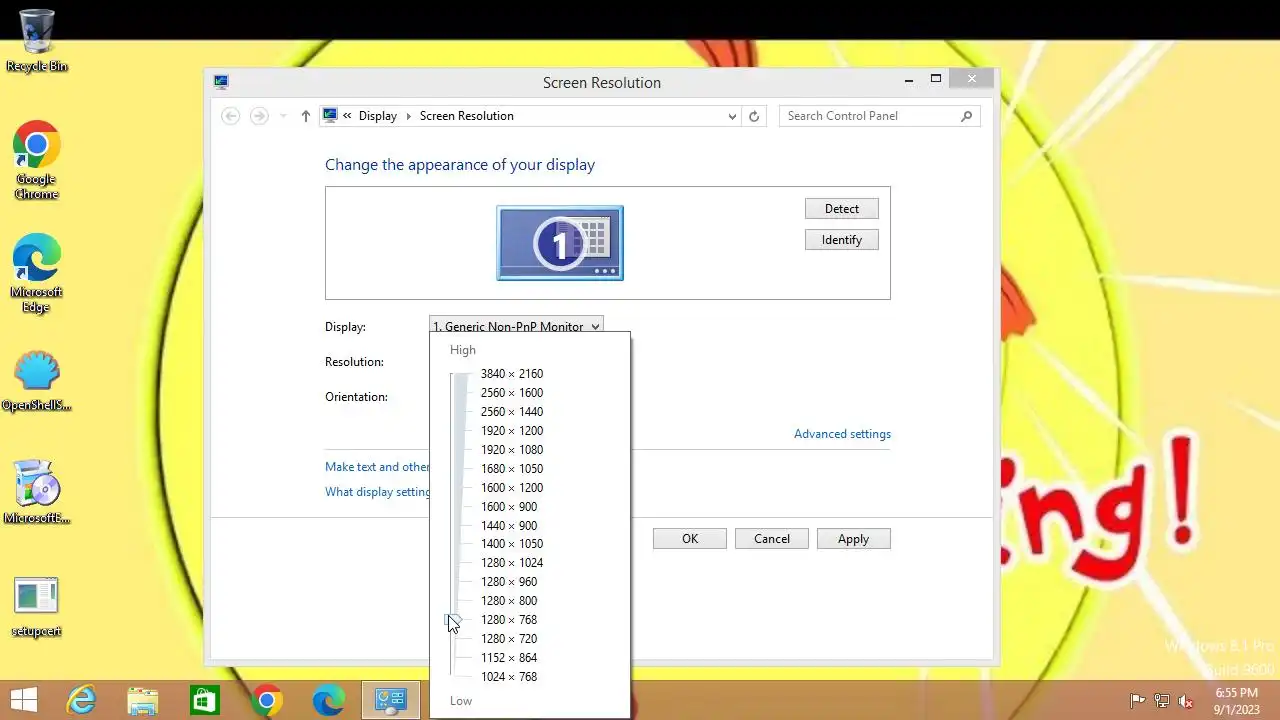
Task: Select 1400 × 1050 resolution
Action: tap(512, 544)
